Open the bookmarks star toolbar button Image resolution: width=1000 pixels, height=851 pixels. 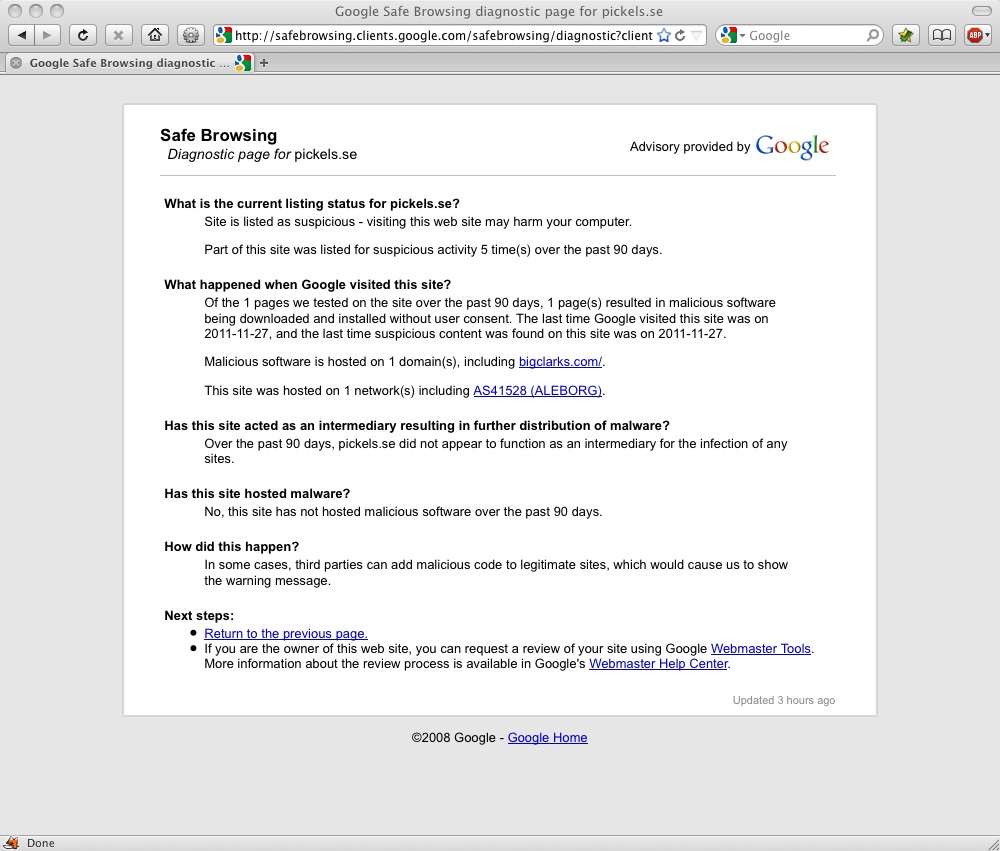click(906, 35)
